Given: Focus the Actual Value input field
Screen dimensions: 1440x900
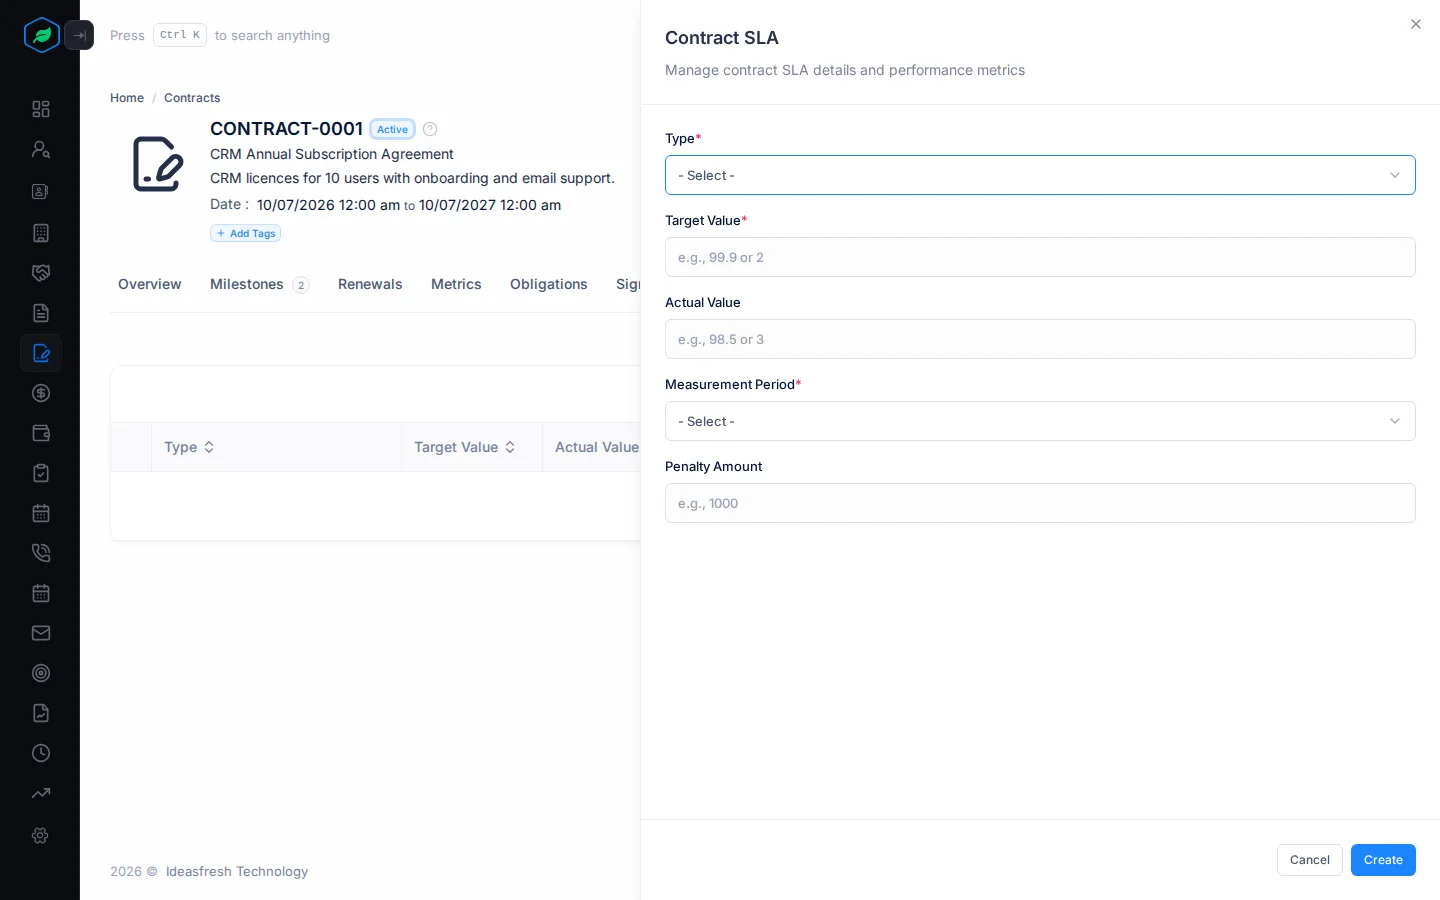Looking at the screenshot, I should [x=1040, y=339].
